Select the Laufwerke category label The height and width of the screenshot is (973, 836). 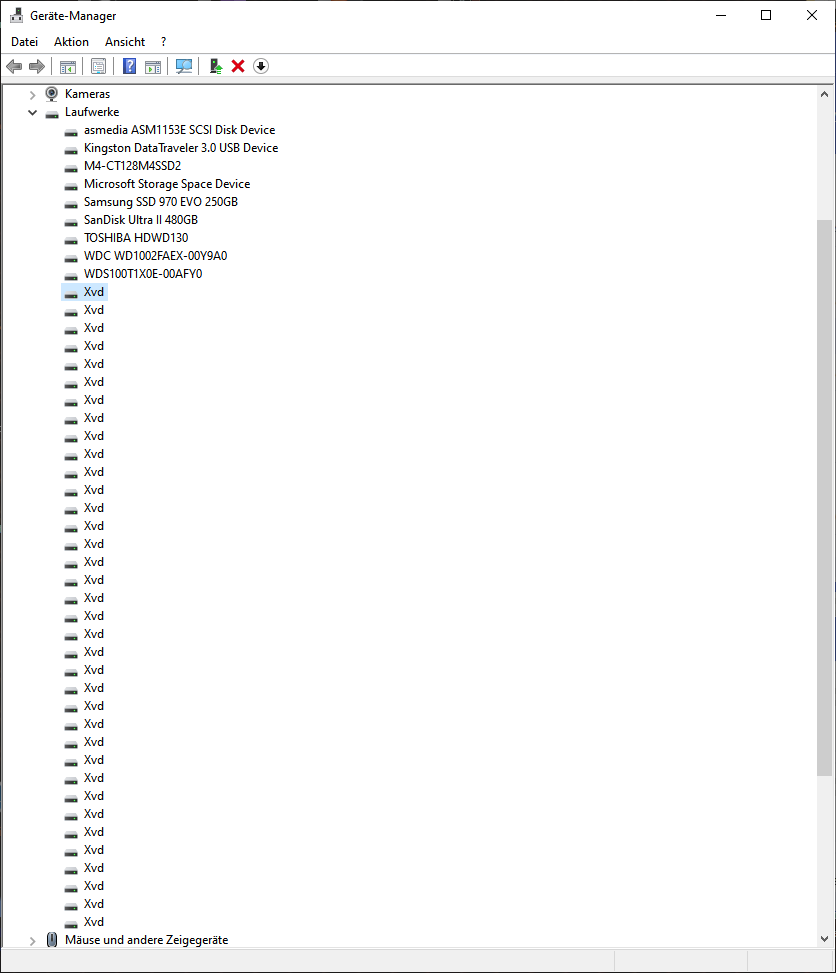pyautogui.click(x=92, y=112)
